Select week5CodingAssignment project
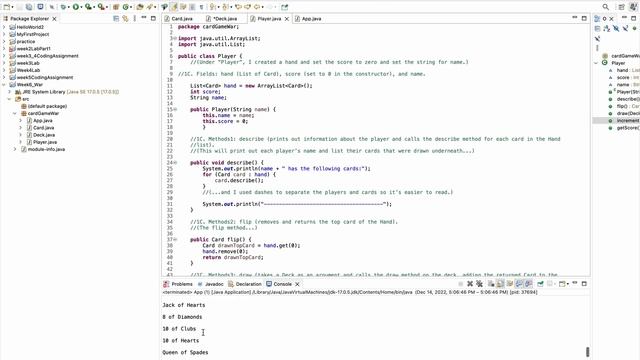This screenshot has height=360, width=640. tap(45, 77)
